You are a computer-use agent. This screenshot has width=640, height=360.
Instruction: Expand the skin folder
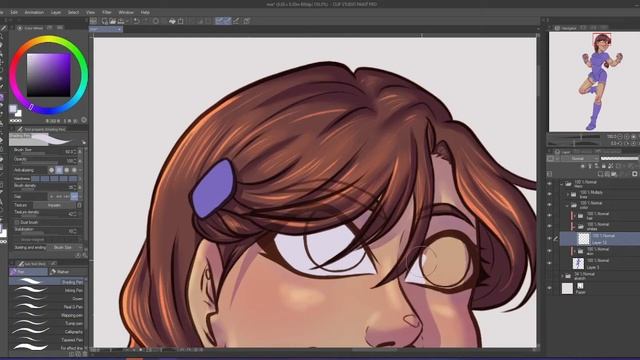click(575, 251)
